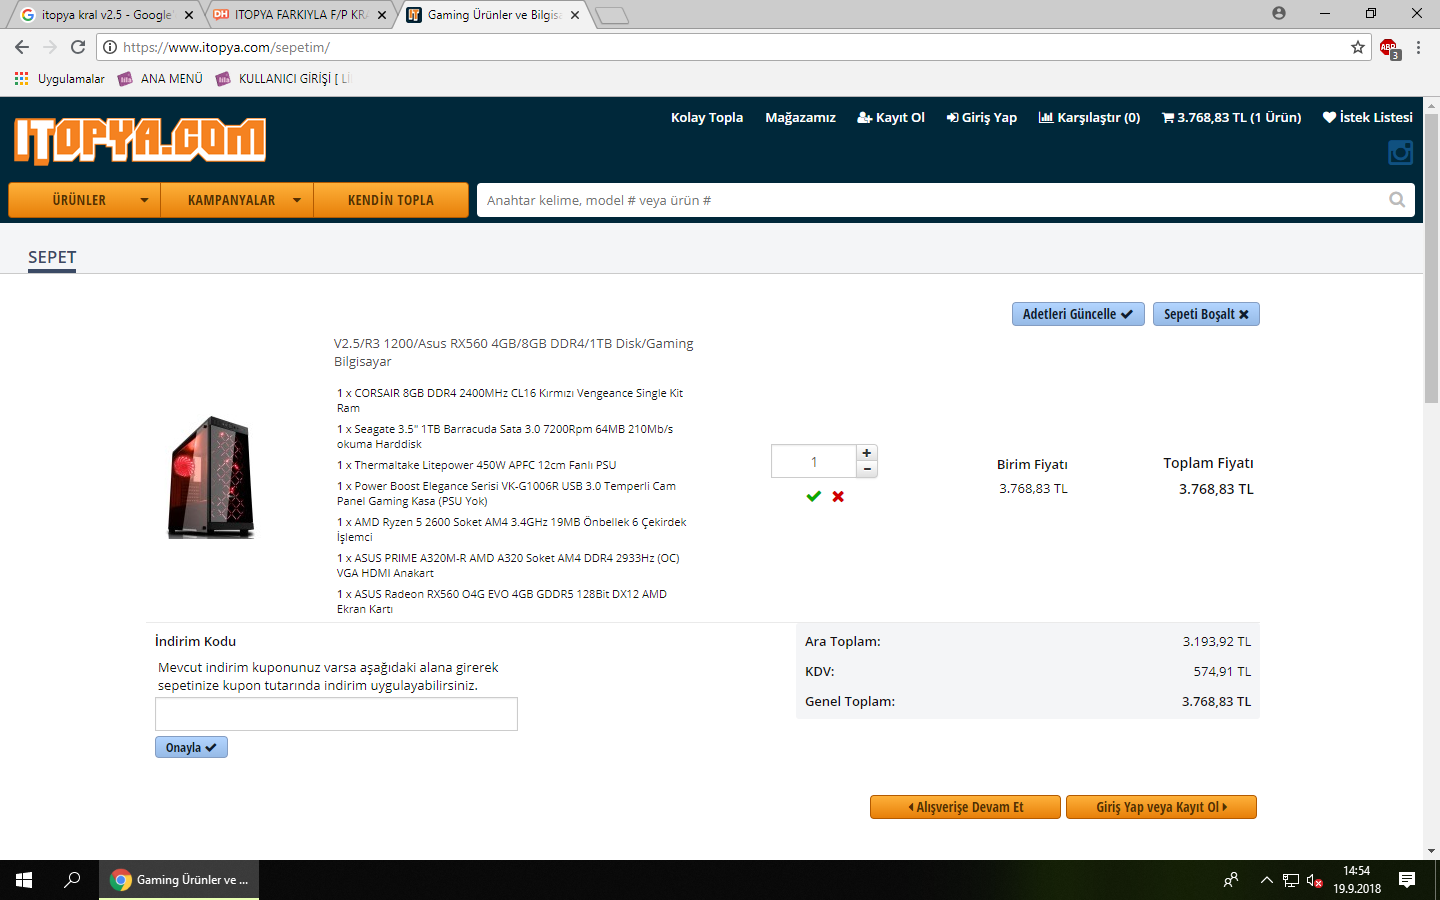Click the Onayla coupon button

click(x=191, y=747)
